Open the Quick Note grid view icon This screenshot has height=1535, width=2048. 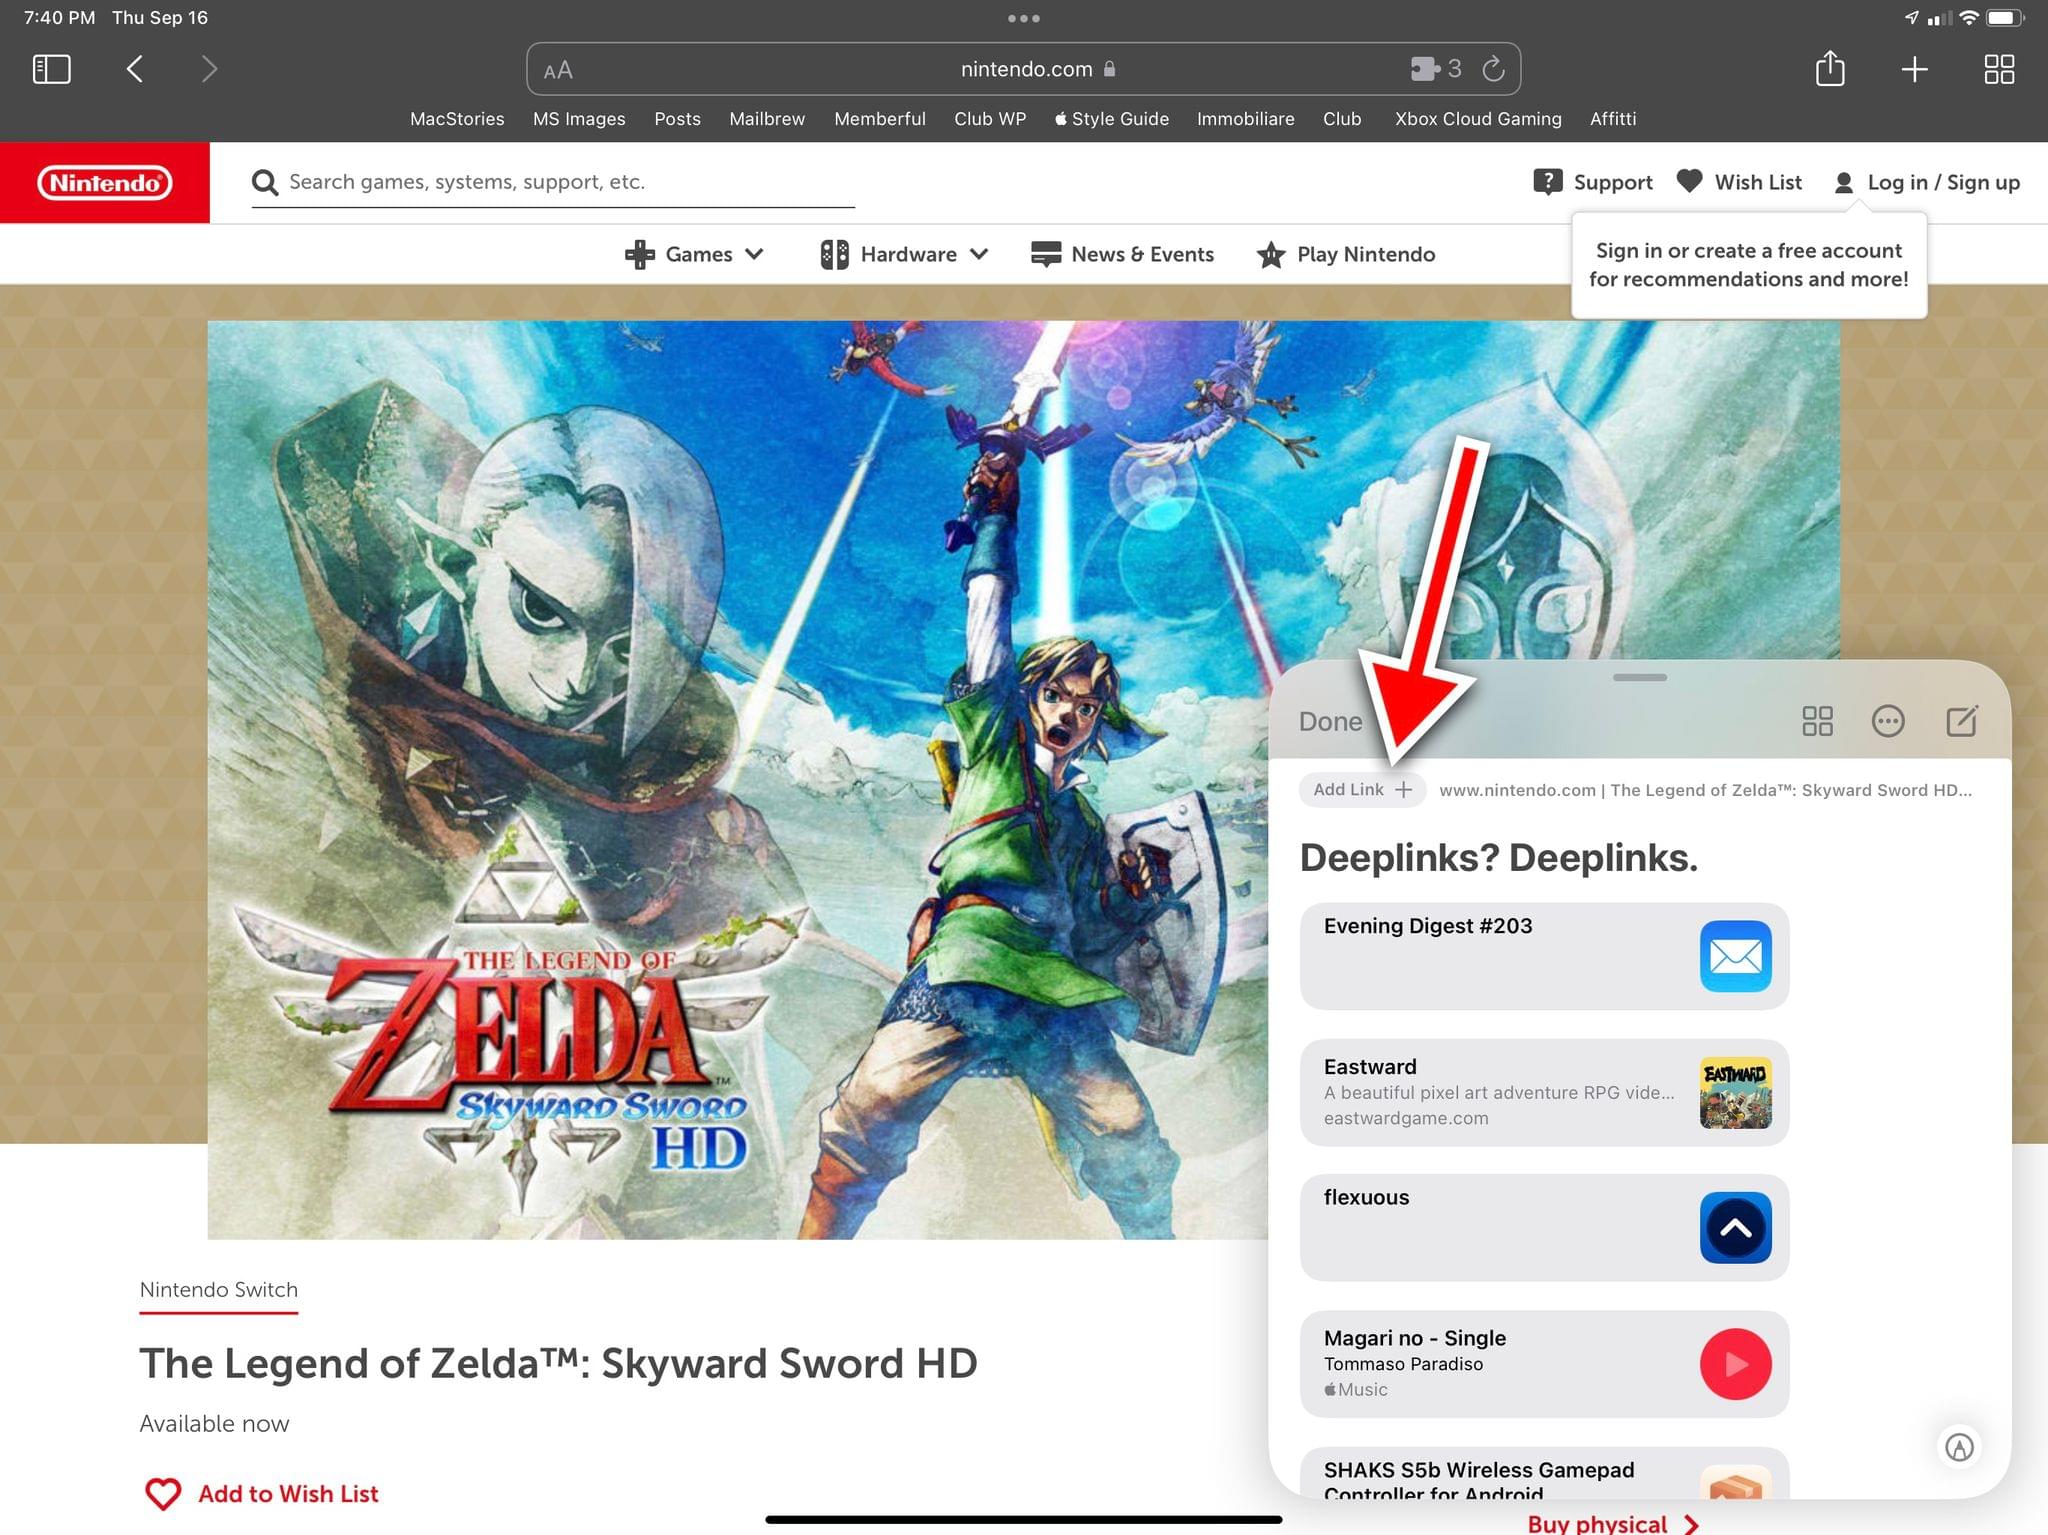(1817, 721)
